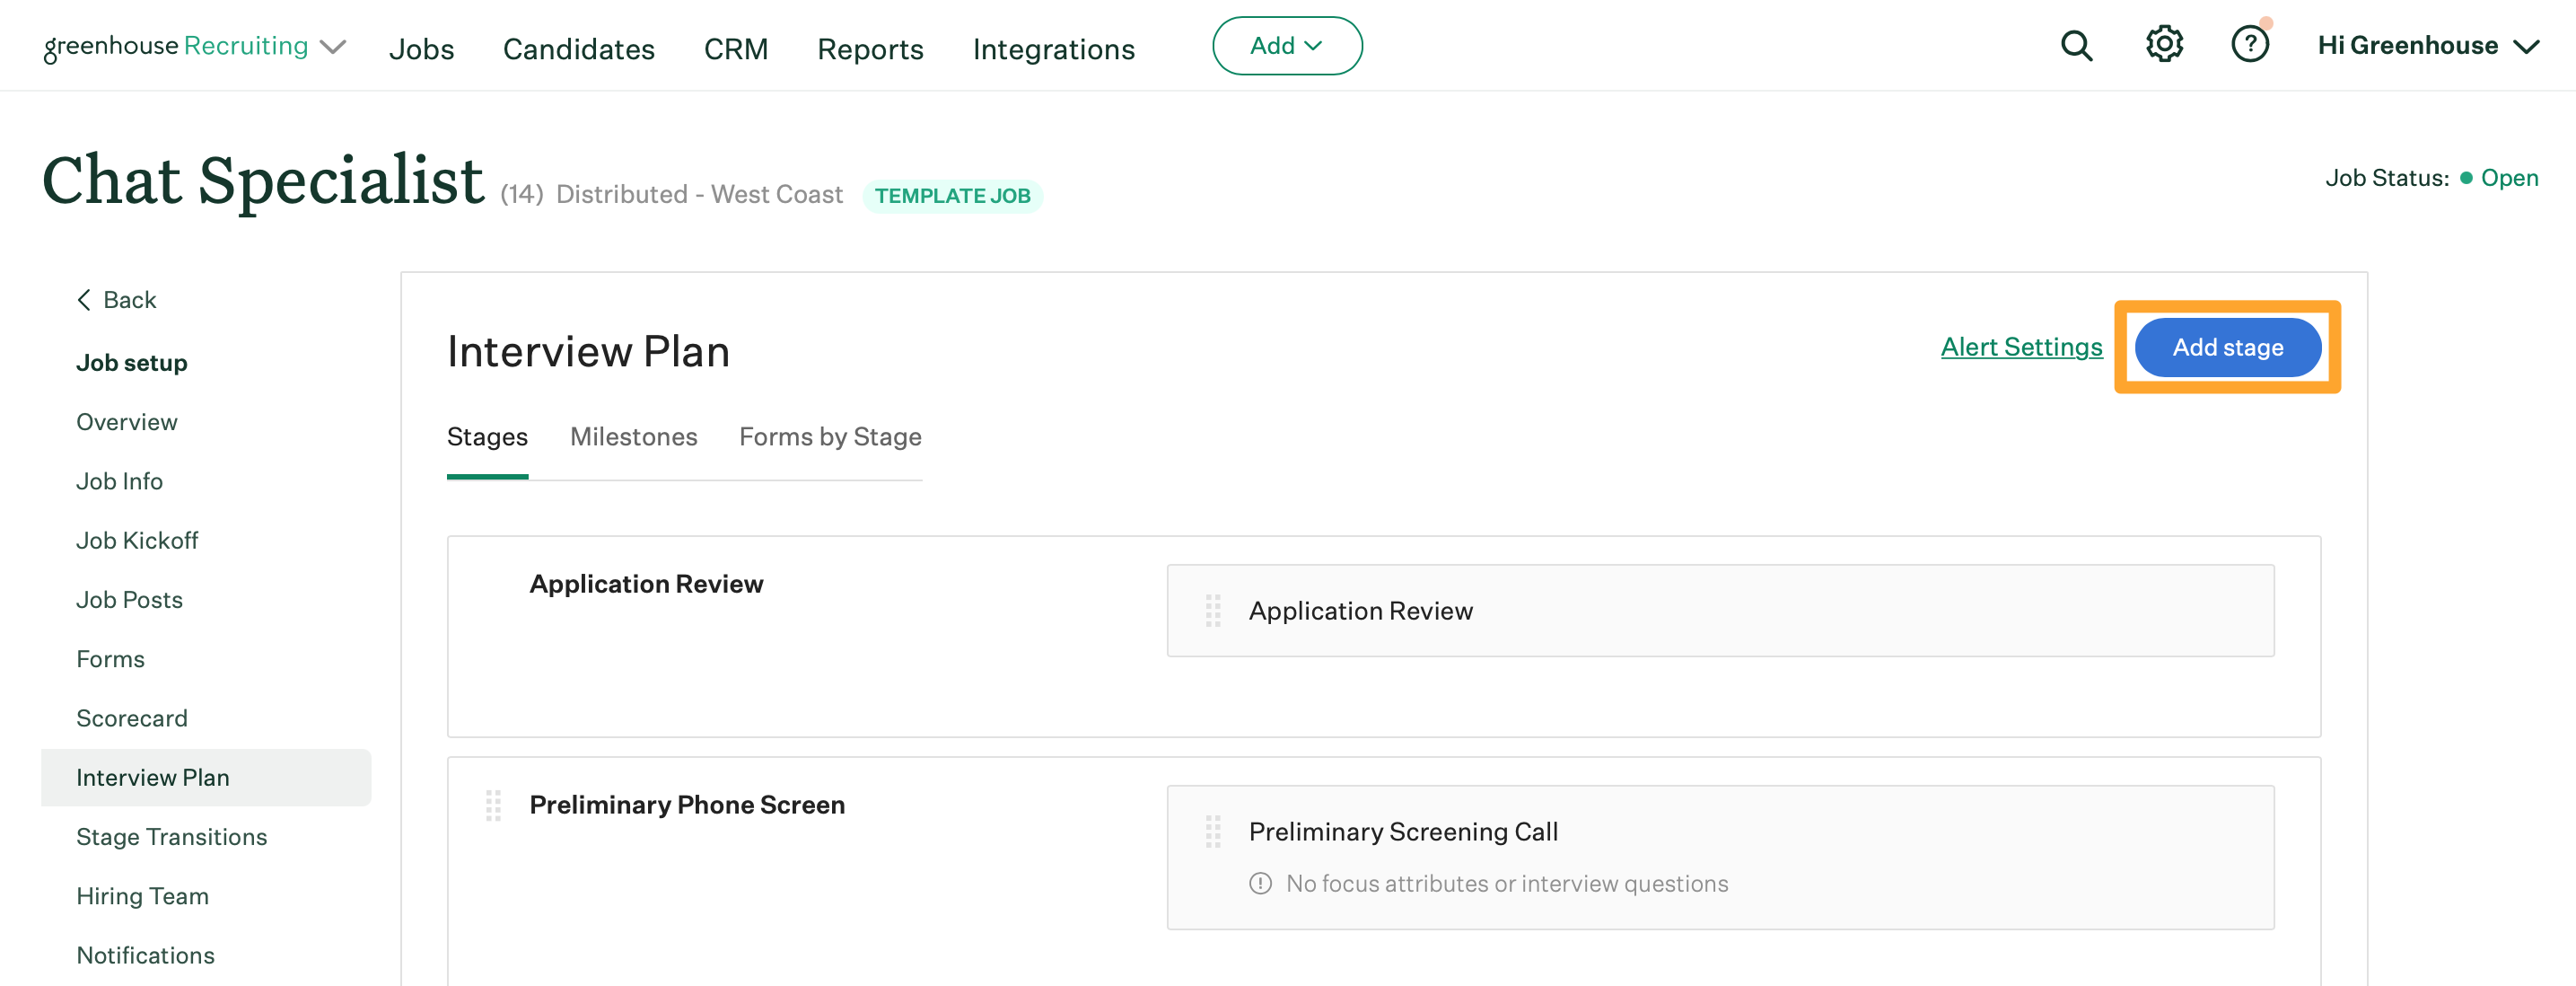
Task: Click the bold Application Review stage title
Action: (x=646, y=584)
